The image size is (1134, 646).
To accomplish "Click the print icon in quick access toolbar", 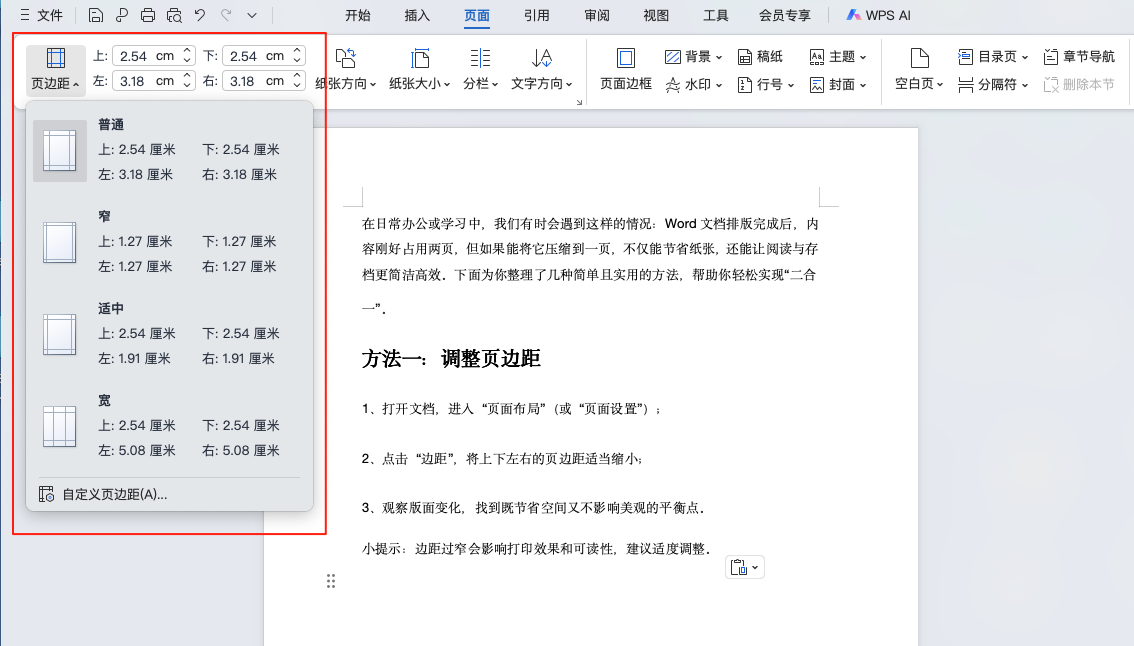I will coord(148,14).
